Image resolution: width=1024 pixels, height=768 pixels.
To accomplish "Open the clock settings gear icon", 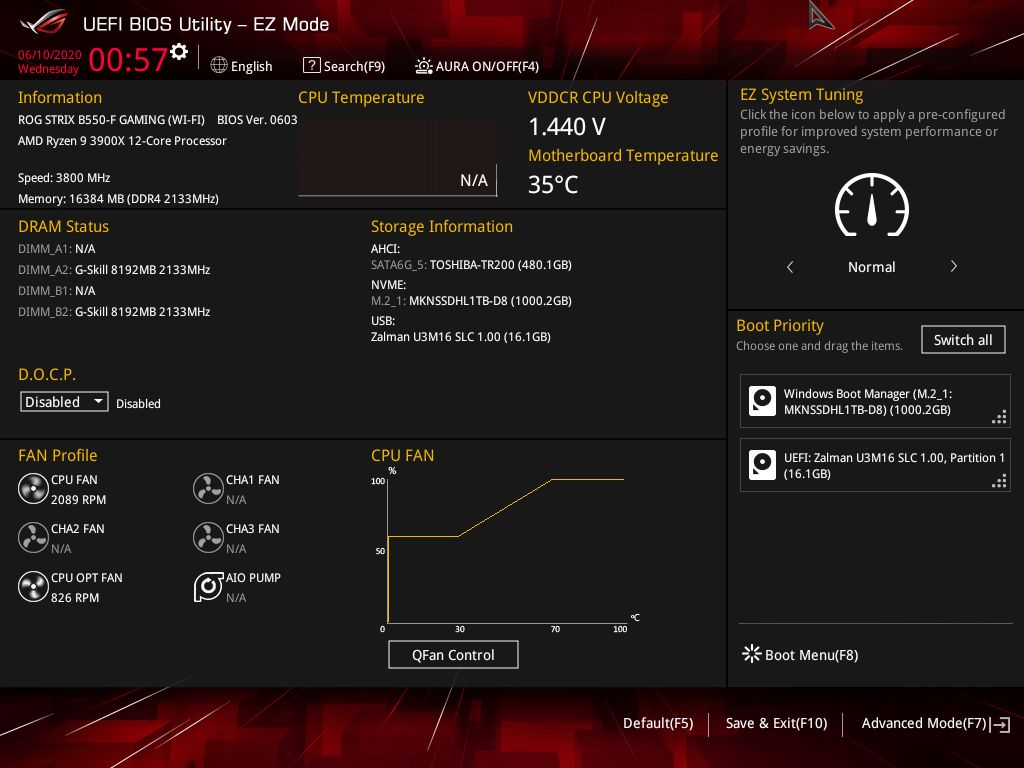I will point(179,52).
